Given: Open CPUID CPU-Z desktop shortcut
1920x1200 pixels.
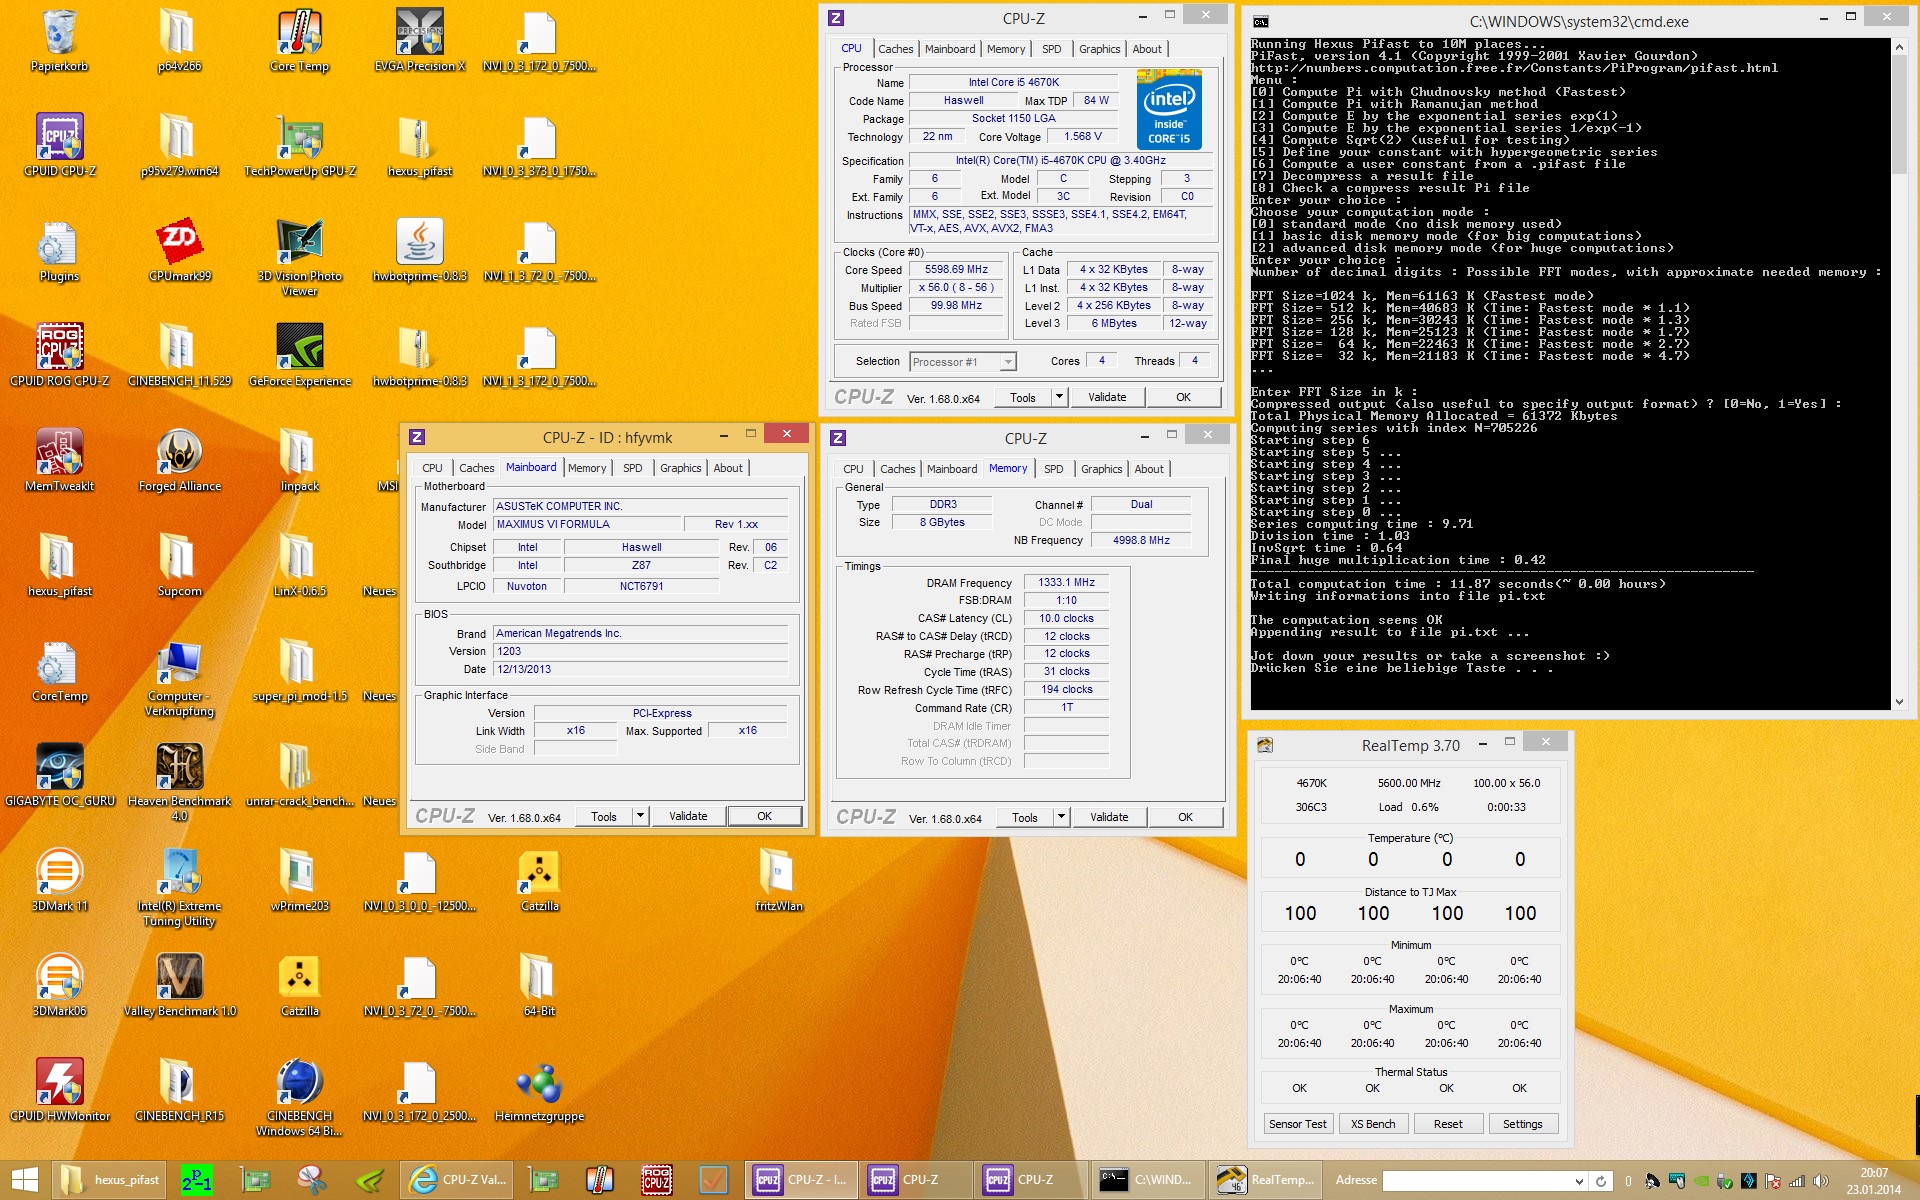Looking at the screenshot, I should pyautogui.click(x=59, y=145).
